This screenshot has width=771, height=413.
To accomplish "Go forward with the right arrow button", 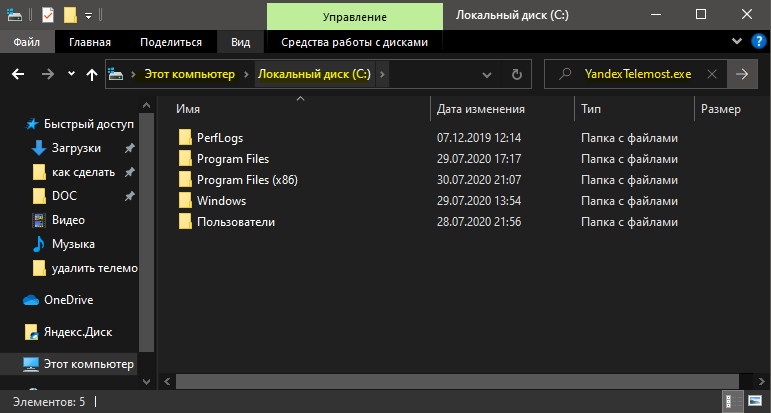I will tap(48, 74).
